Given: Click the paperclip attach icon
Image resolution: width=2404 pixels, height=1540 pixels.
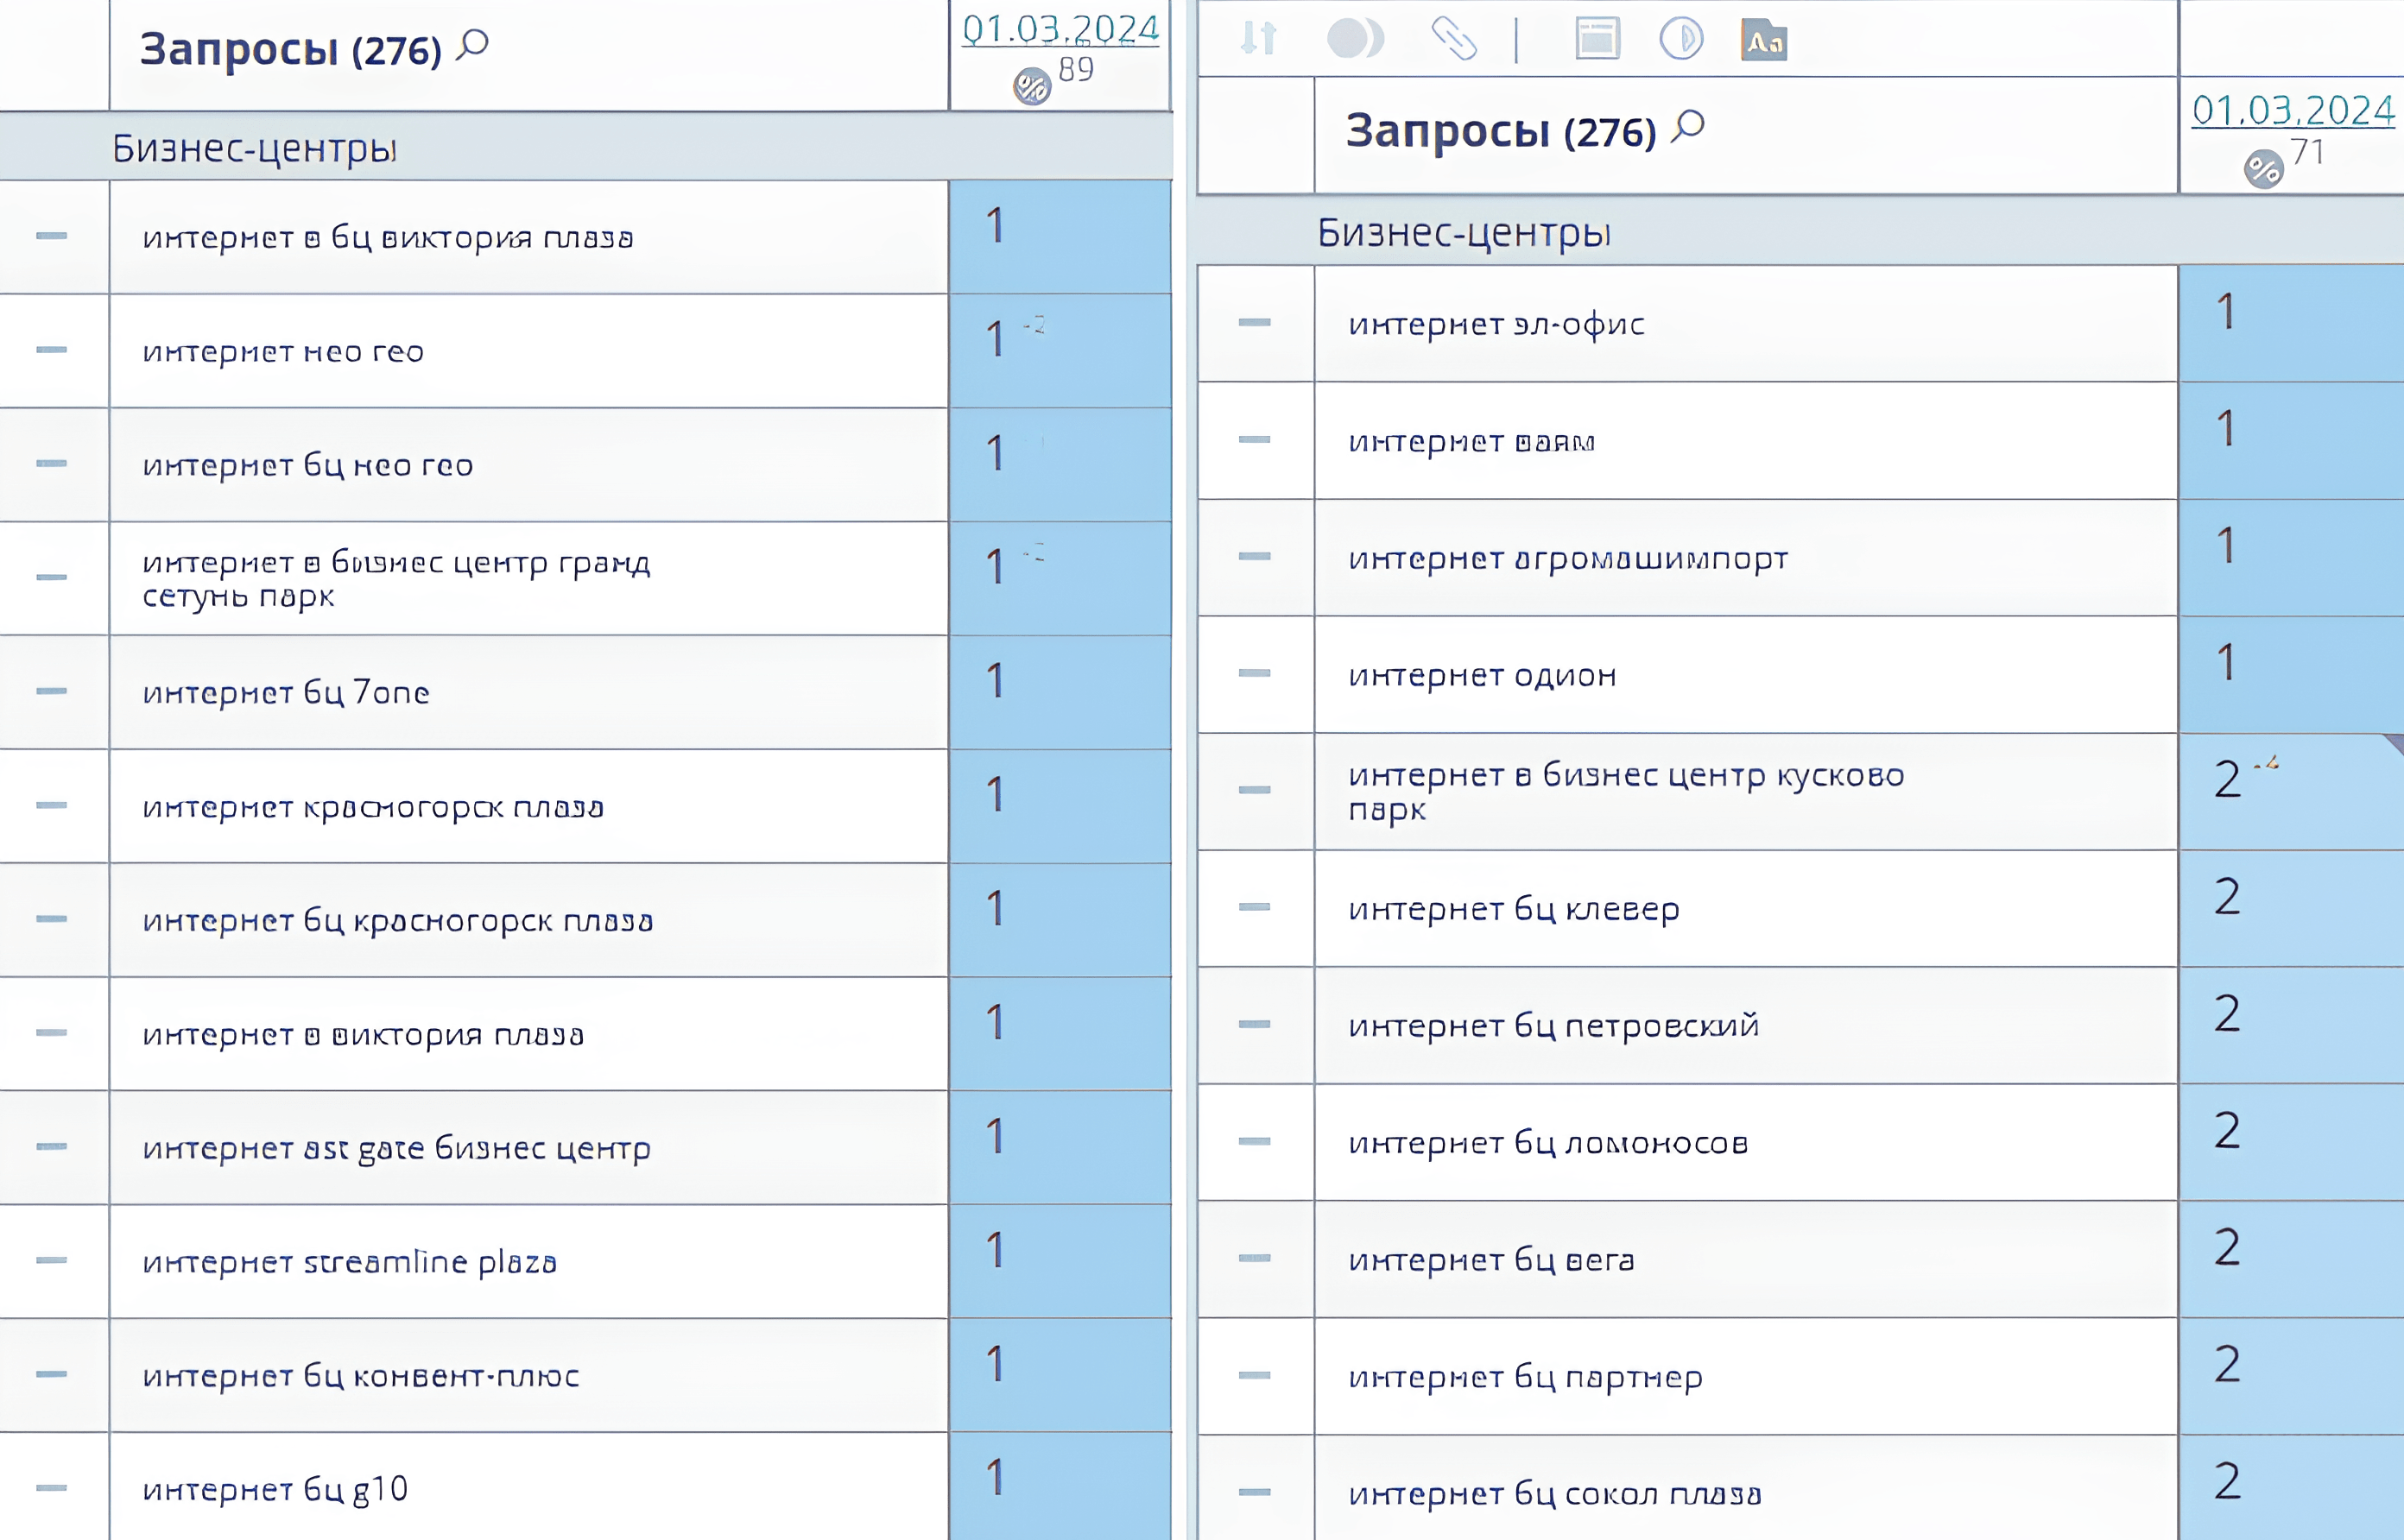Looking at the screenshot, I should [x=1453, y=39].
